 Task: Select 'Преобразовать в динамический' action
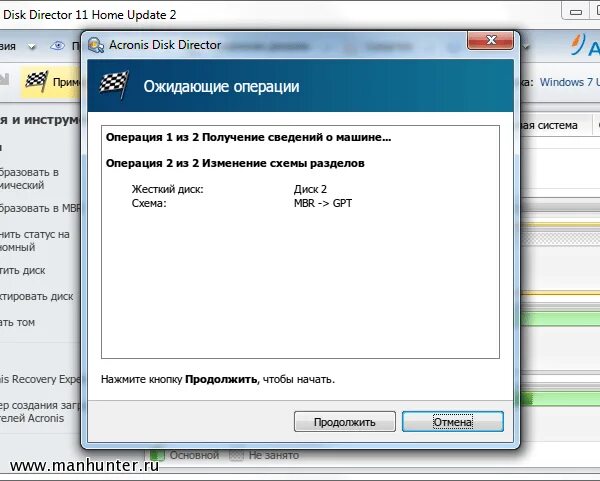[x=29, y=179]
